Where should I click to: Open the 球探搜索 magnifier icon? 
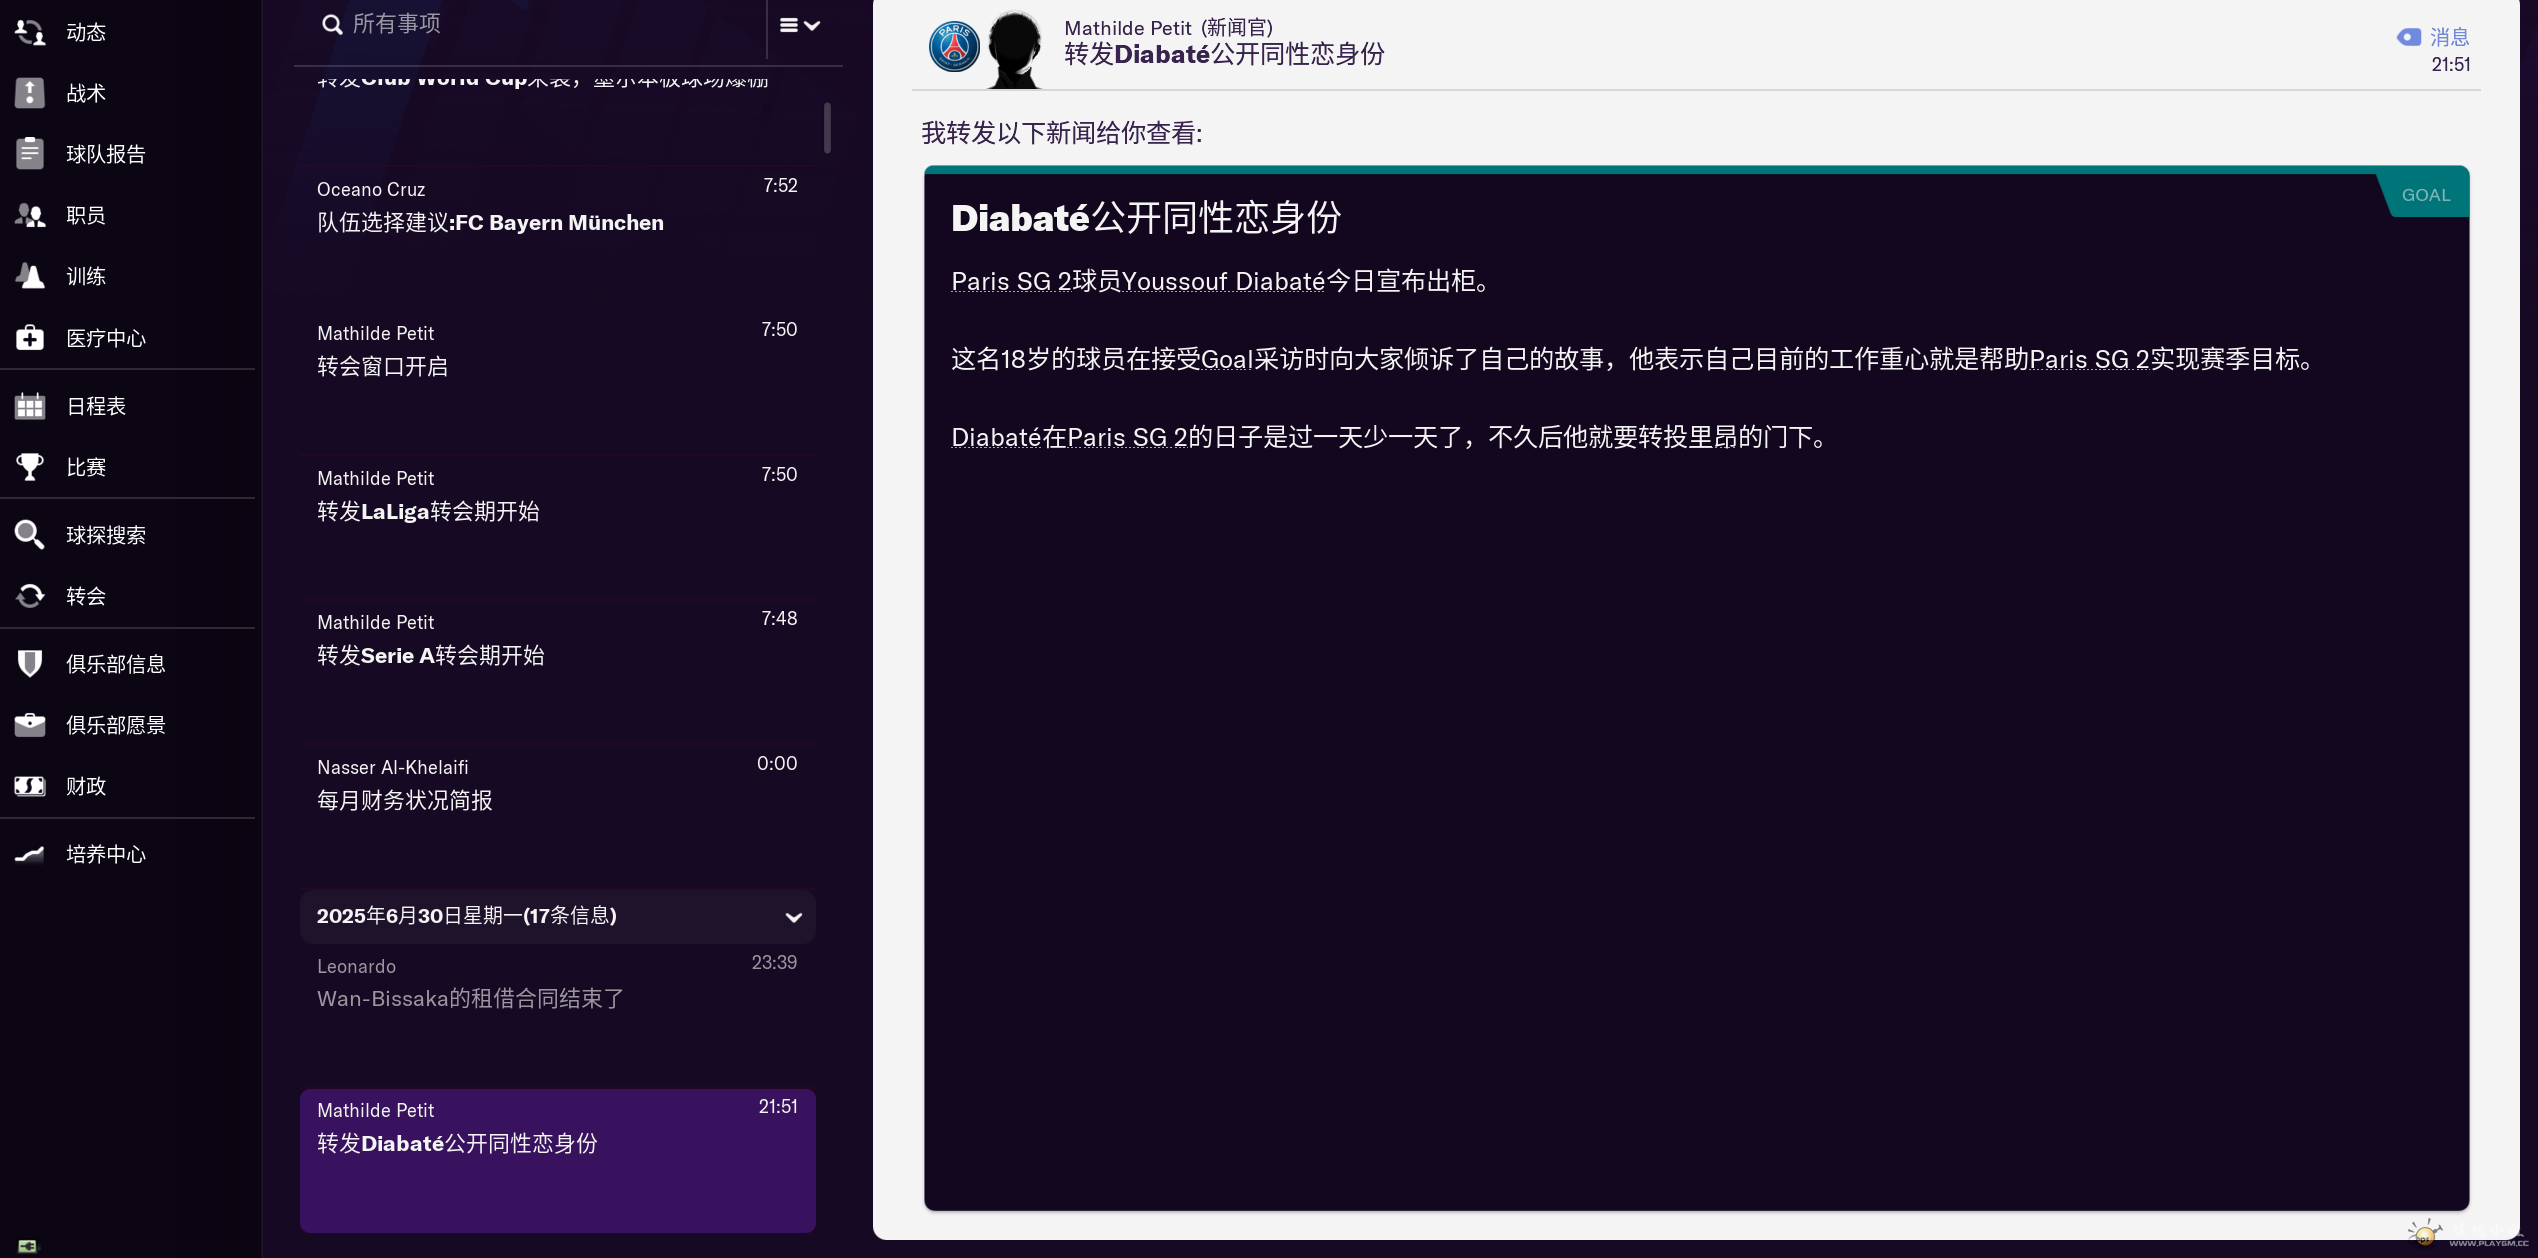pyautogui.click(x=30, y=535)
